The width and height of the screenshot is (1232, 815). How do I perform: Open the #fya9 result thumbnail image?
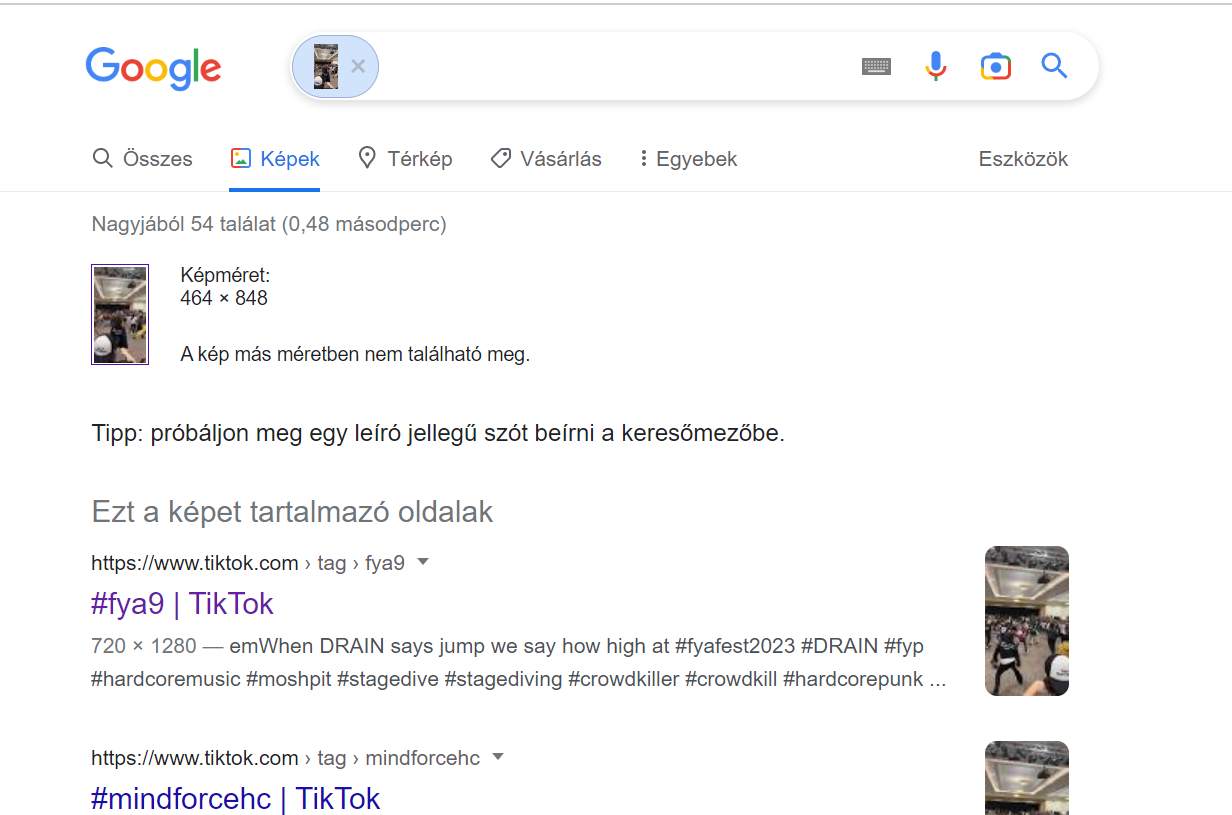click(x=1027, y=621)
